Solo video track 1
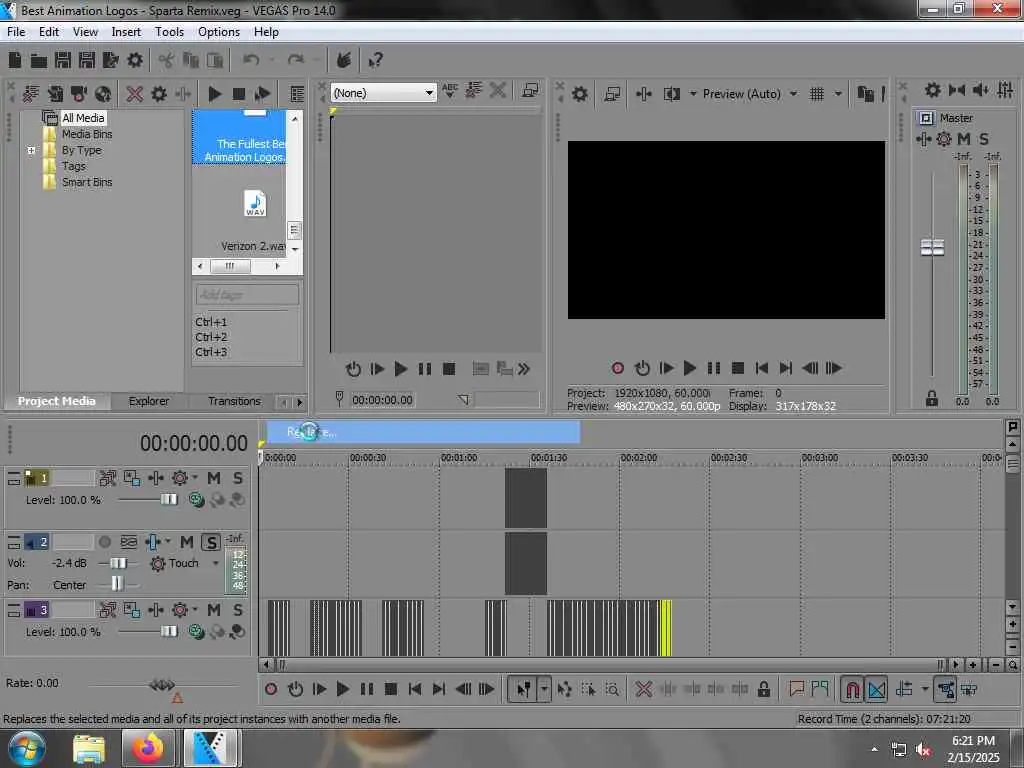Screen dimensions: 1024x768 coord(238,479)
